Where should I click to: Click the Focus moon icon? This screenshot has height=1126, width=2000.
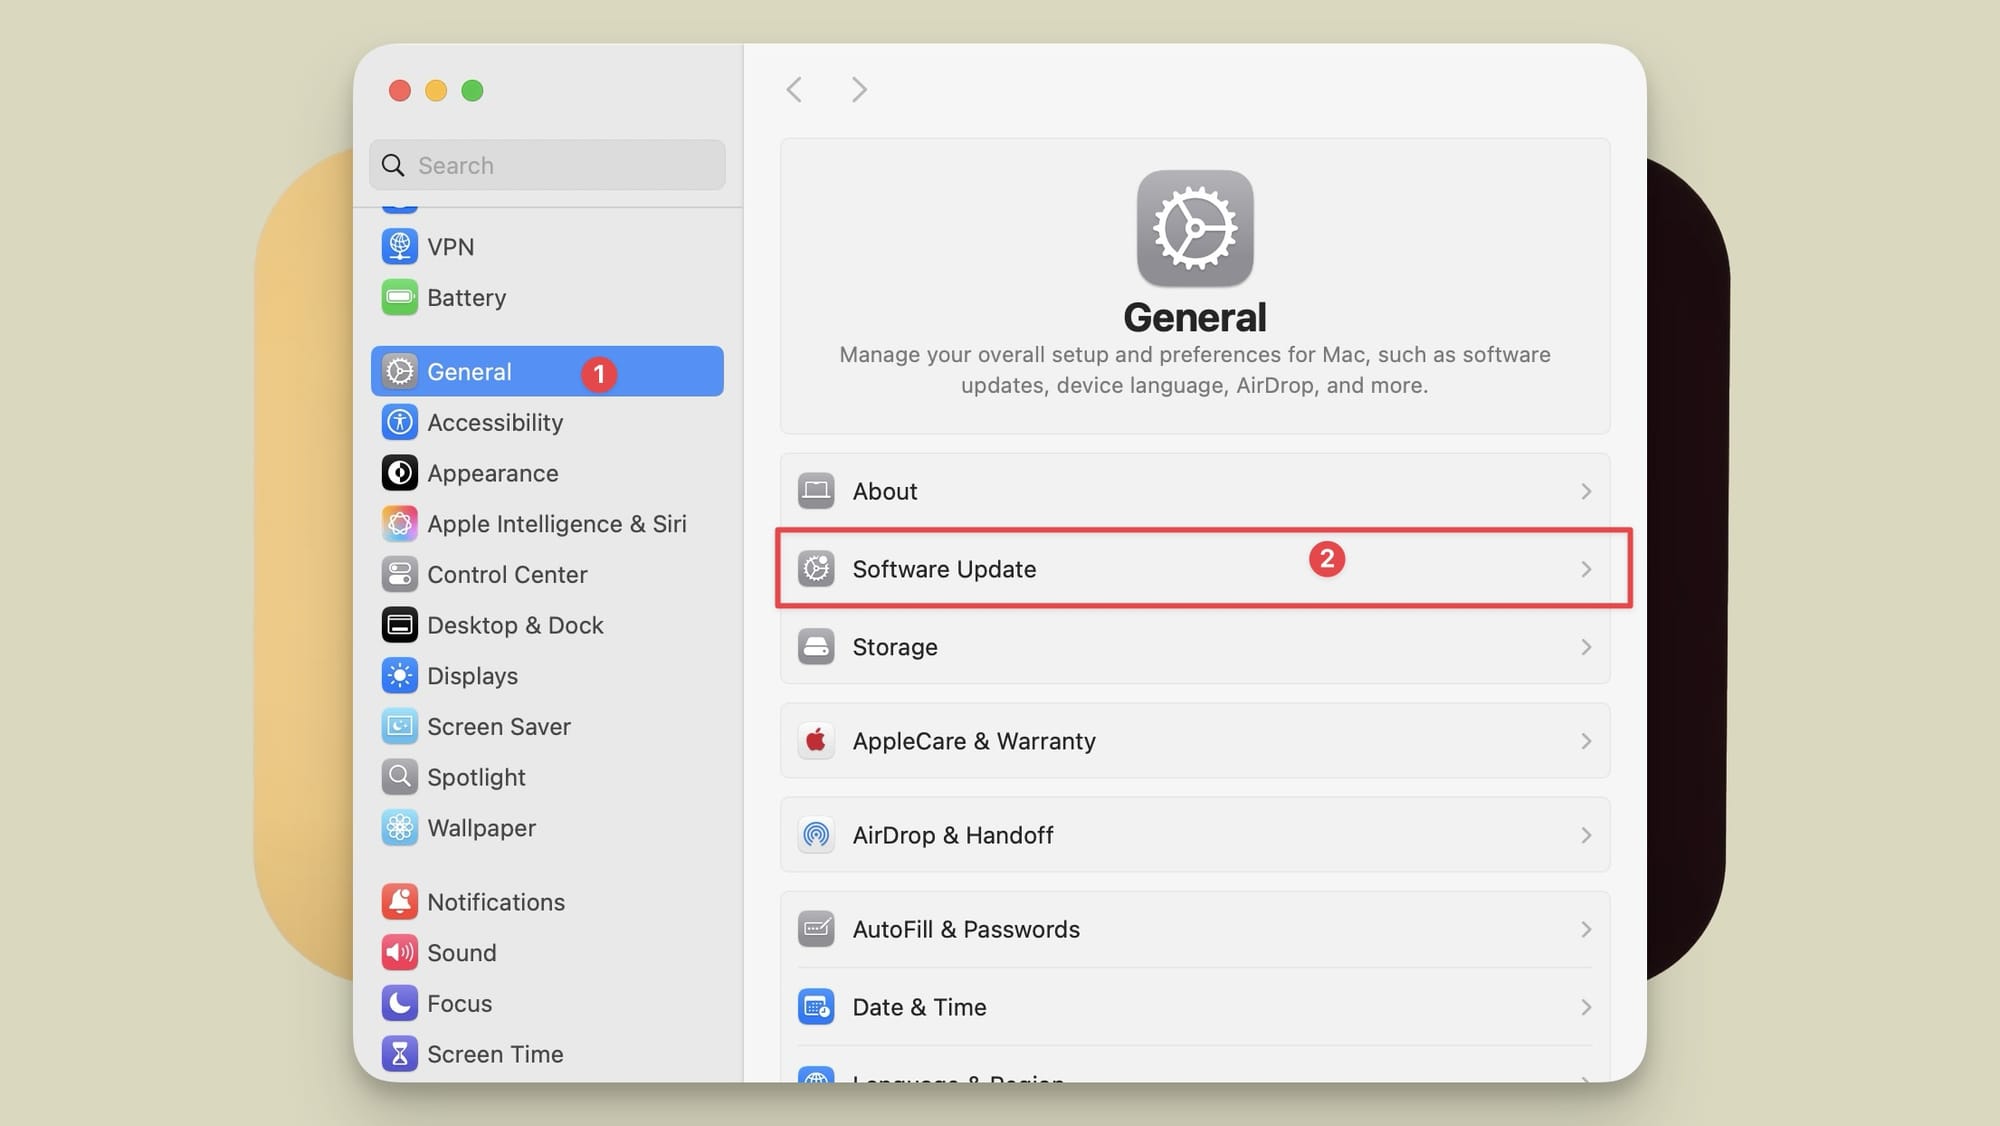pyautogui.click(x=399, y=1003)
